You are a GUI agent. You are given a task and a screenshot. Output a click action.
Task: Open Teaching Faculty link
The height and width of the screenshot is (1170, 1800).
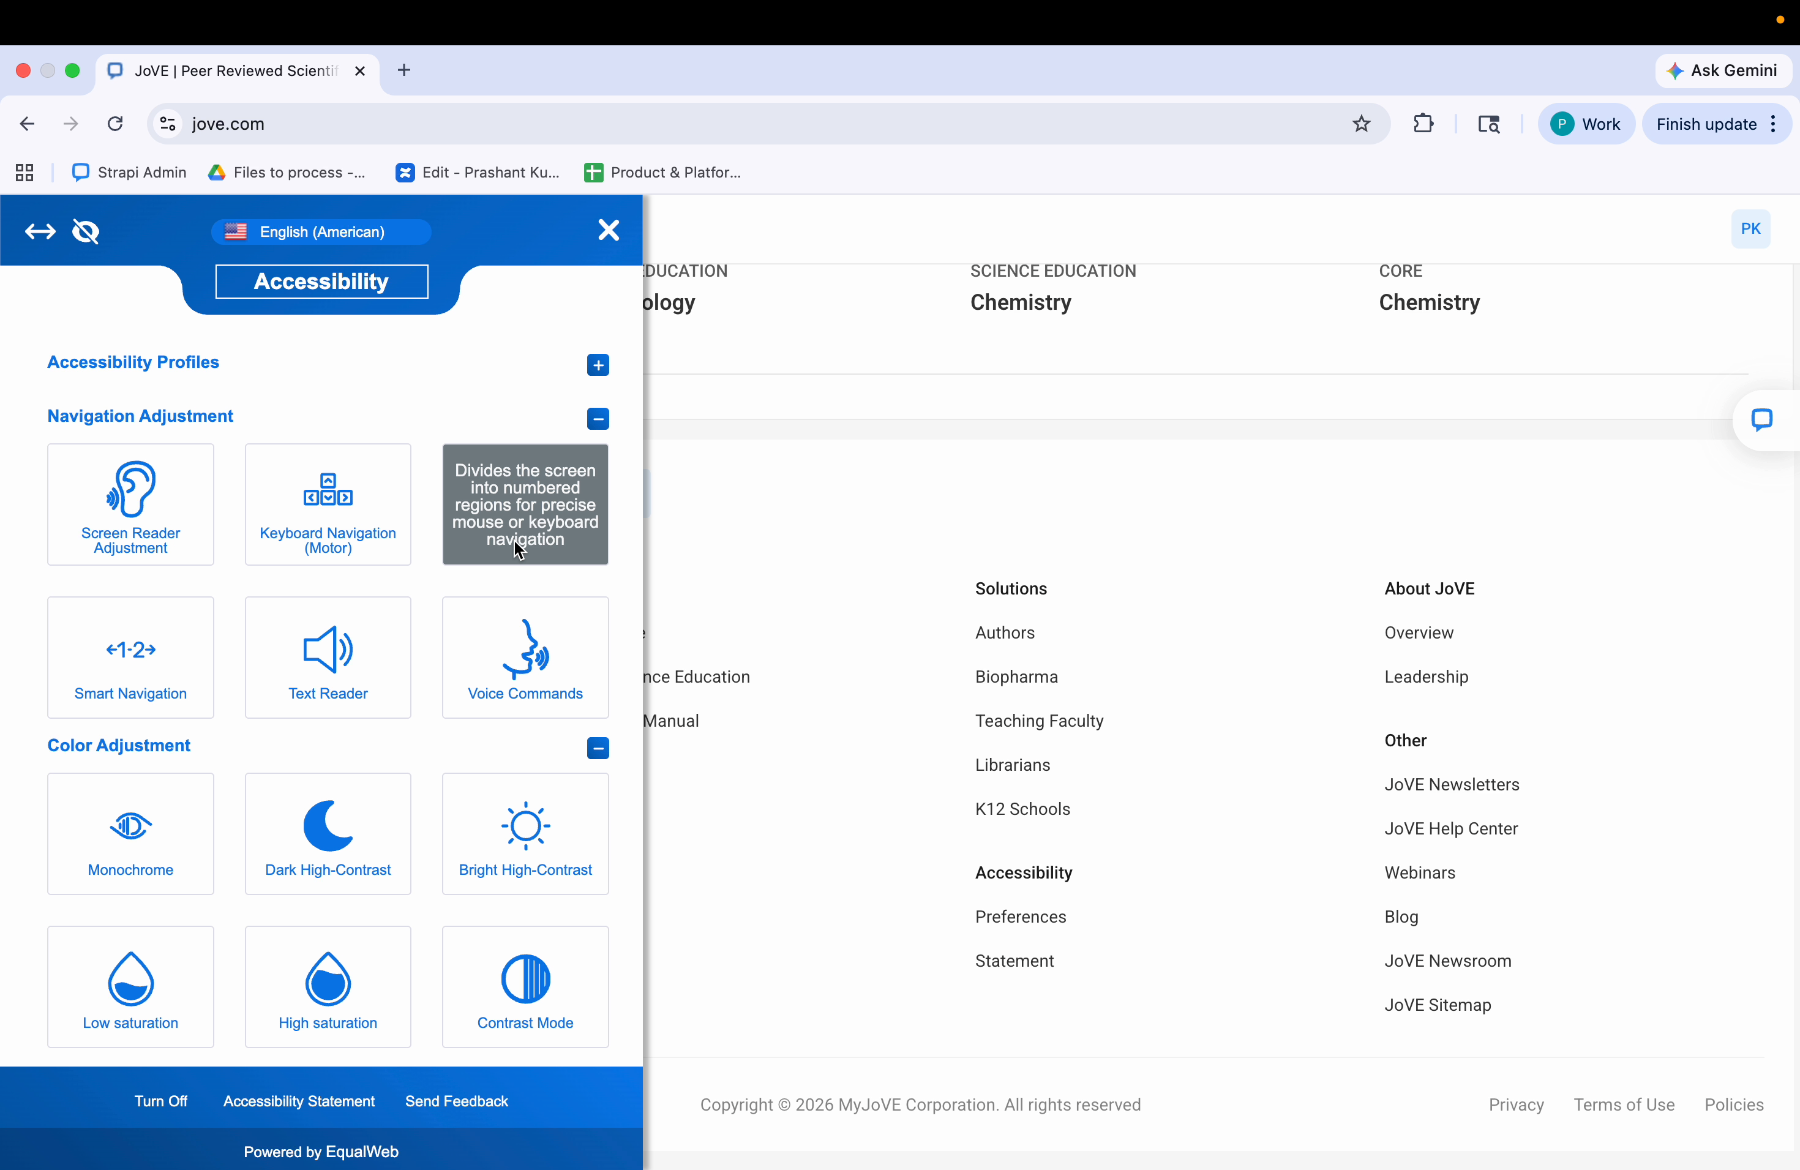[1039, 721]
